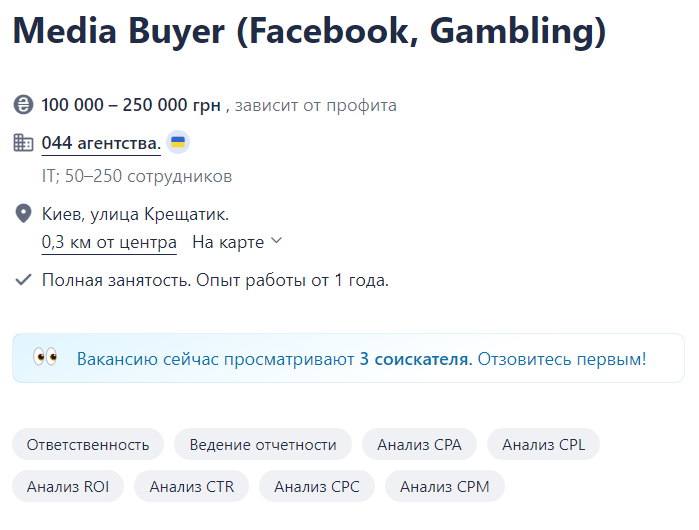The image size is (699, 530).
Task: Choose the "Анализ ROI" tag
Action: pos(68,487)
